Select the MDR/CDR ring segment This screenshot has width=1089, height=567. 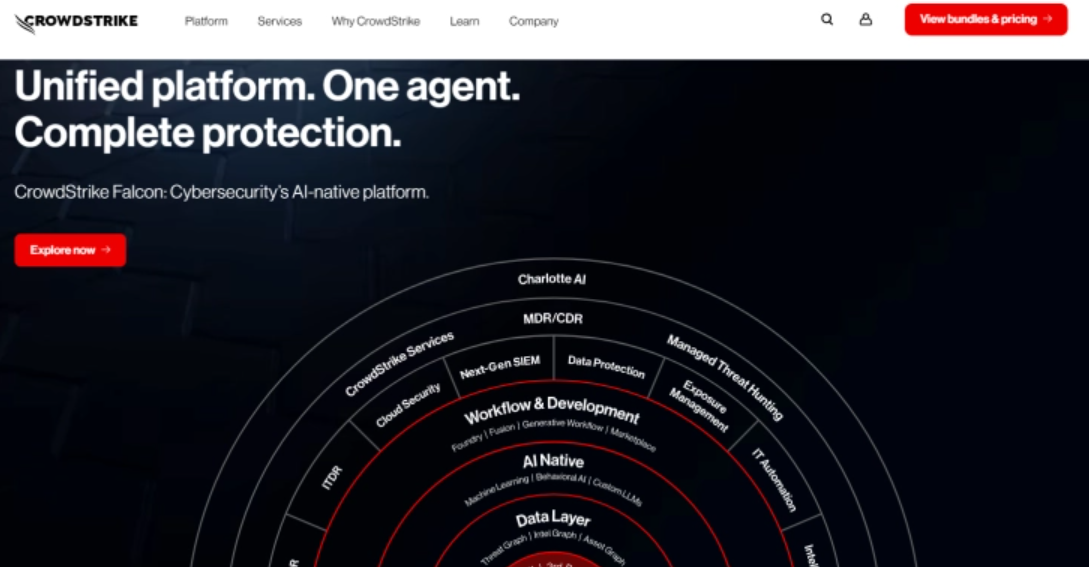[x=553, y=319]
